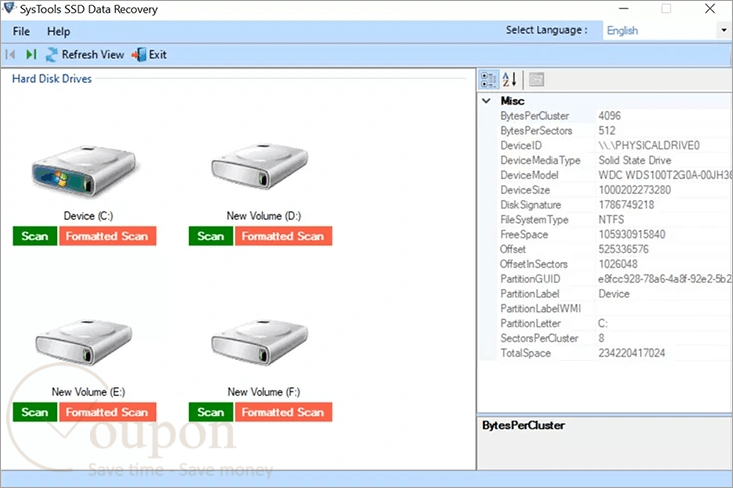Viewport: 733px width, 488px height.
Task: Select the TotalSpace property row
Action: 615,353
